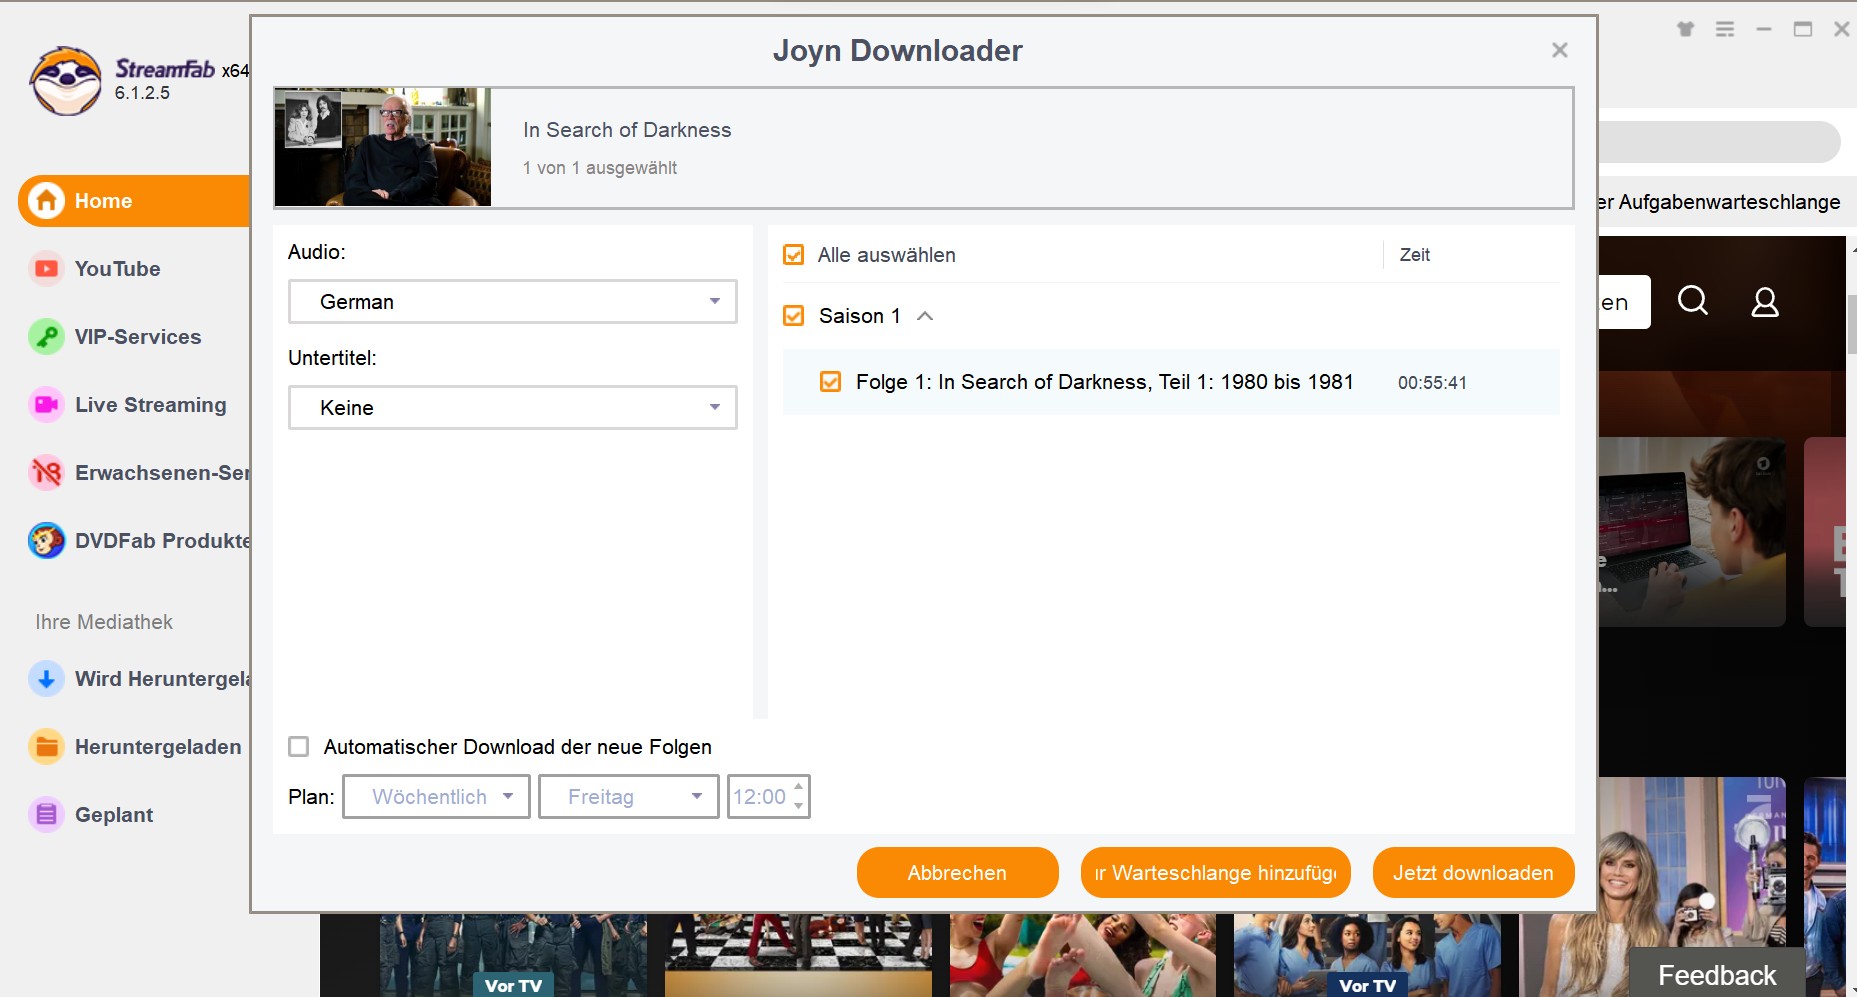The image size is (1857, 997).
Task: Click the Erwachsenen-Services icon
Action: (x=46, y=473)
